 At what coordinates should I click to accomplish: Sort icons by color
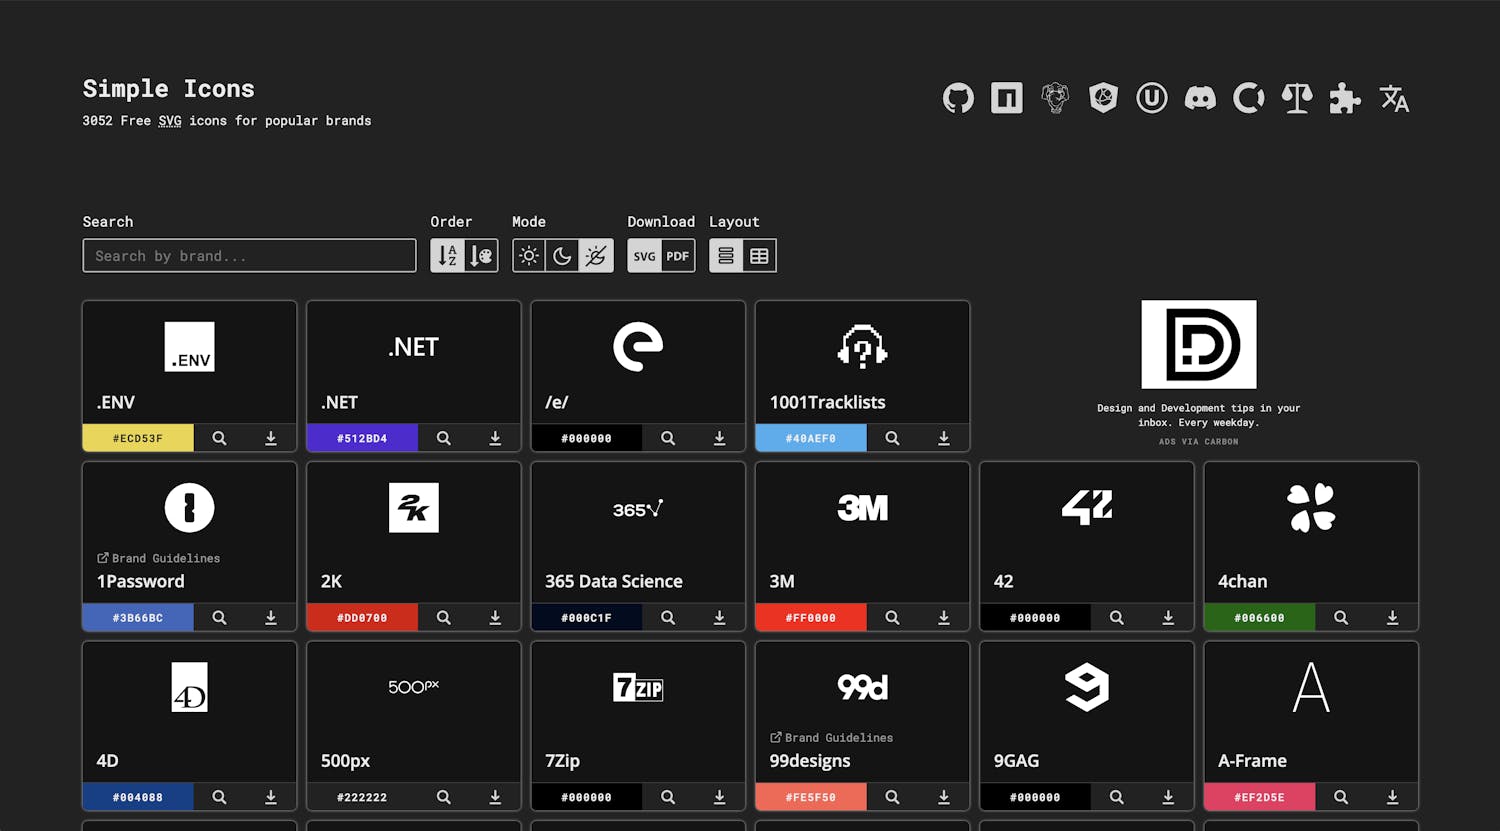click(481, 256)
